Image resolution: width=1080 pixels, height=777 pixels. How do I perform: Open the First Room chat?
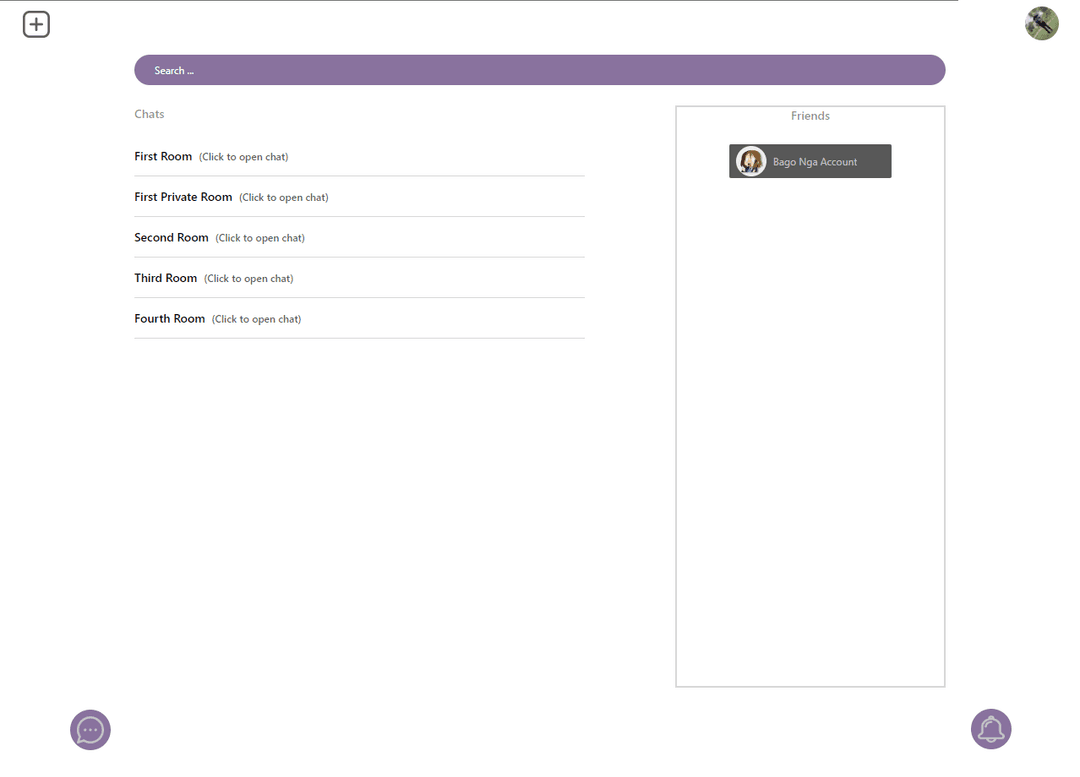tap(163, 156)
